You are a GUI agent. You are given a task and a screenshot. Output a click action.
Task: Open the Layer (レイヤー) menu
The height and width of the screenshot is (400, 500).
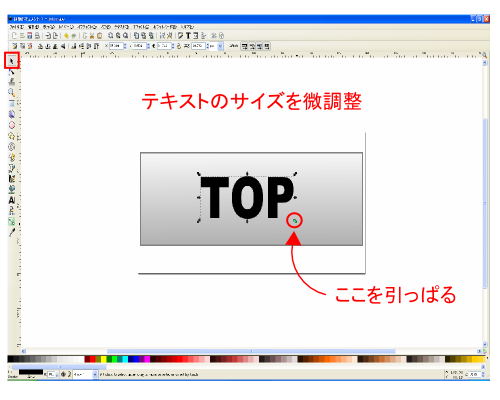point(66,27)
